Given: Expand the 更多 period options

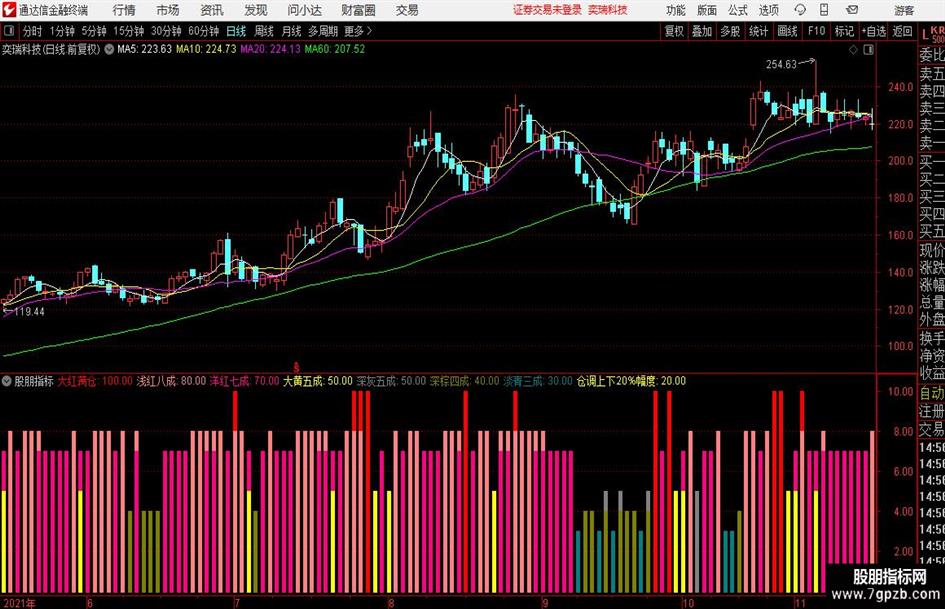Looking at the screenshot, I should point(357,31).
